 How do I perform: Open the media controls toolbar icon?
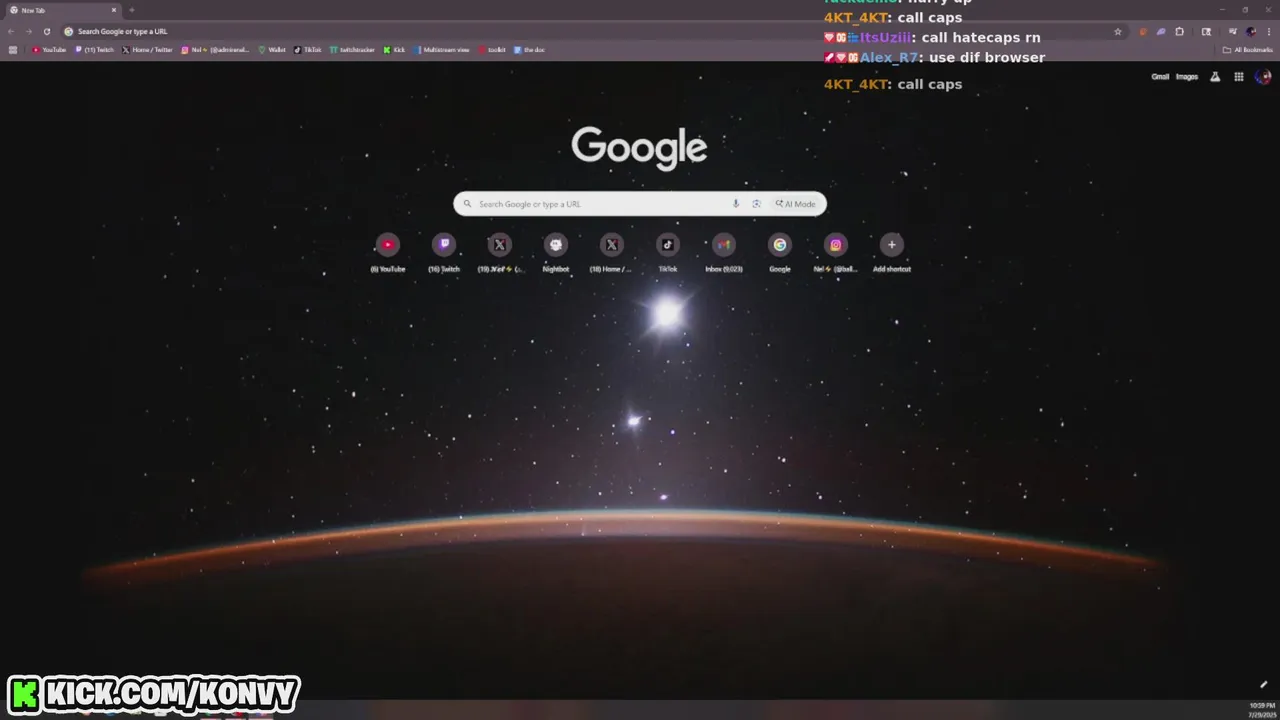(1233, 31)
